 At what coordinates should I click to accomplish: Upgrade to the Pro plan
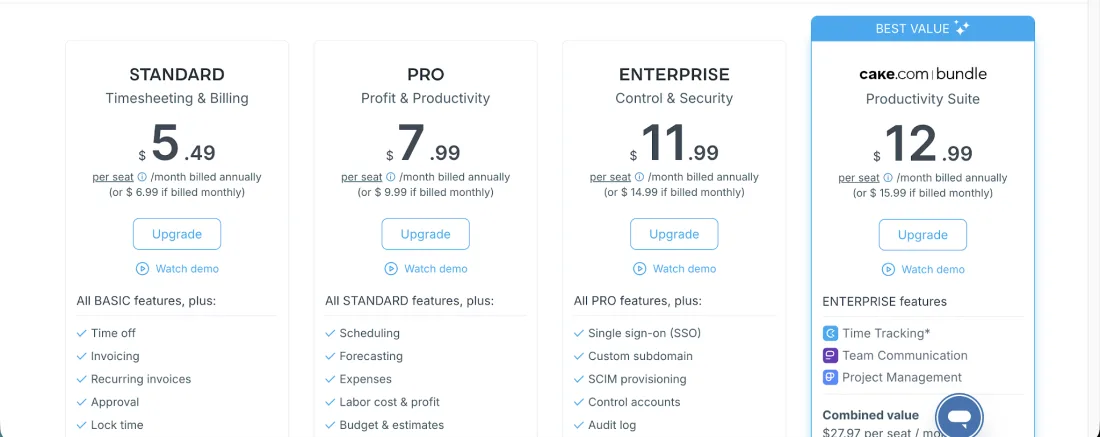click(425, 234)
